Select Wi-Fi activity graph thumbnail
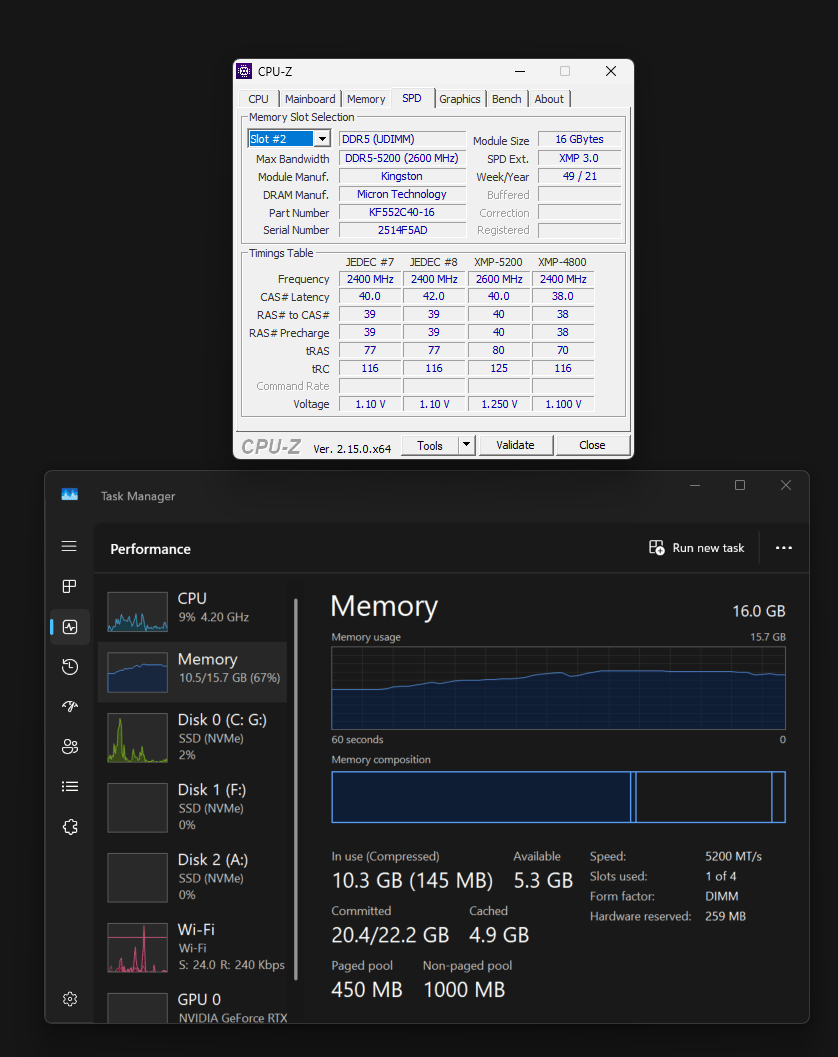This screenshot has height=1057, width=838. click(138, 948)
